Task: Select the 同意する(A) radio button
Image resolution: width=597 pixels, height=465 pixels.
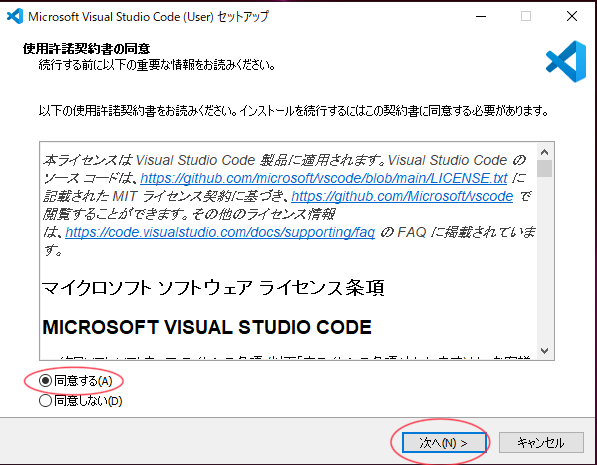Action: [x=45, y=380]
